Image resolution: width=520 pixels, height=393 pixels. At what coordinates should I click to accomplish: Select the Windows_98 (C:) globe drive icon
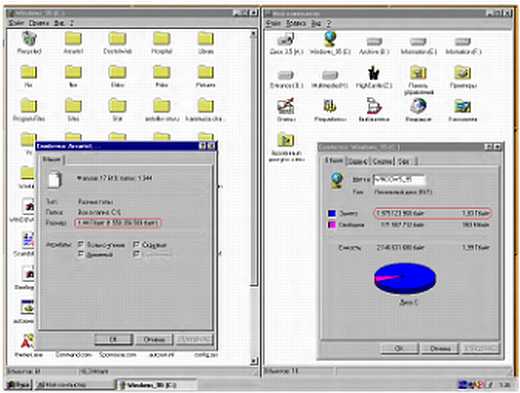coord(330,39)
